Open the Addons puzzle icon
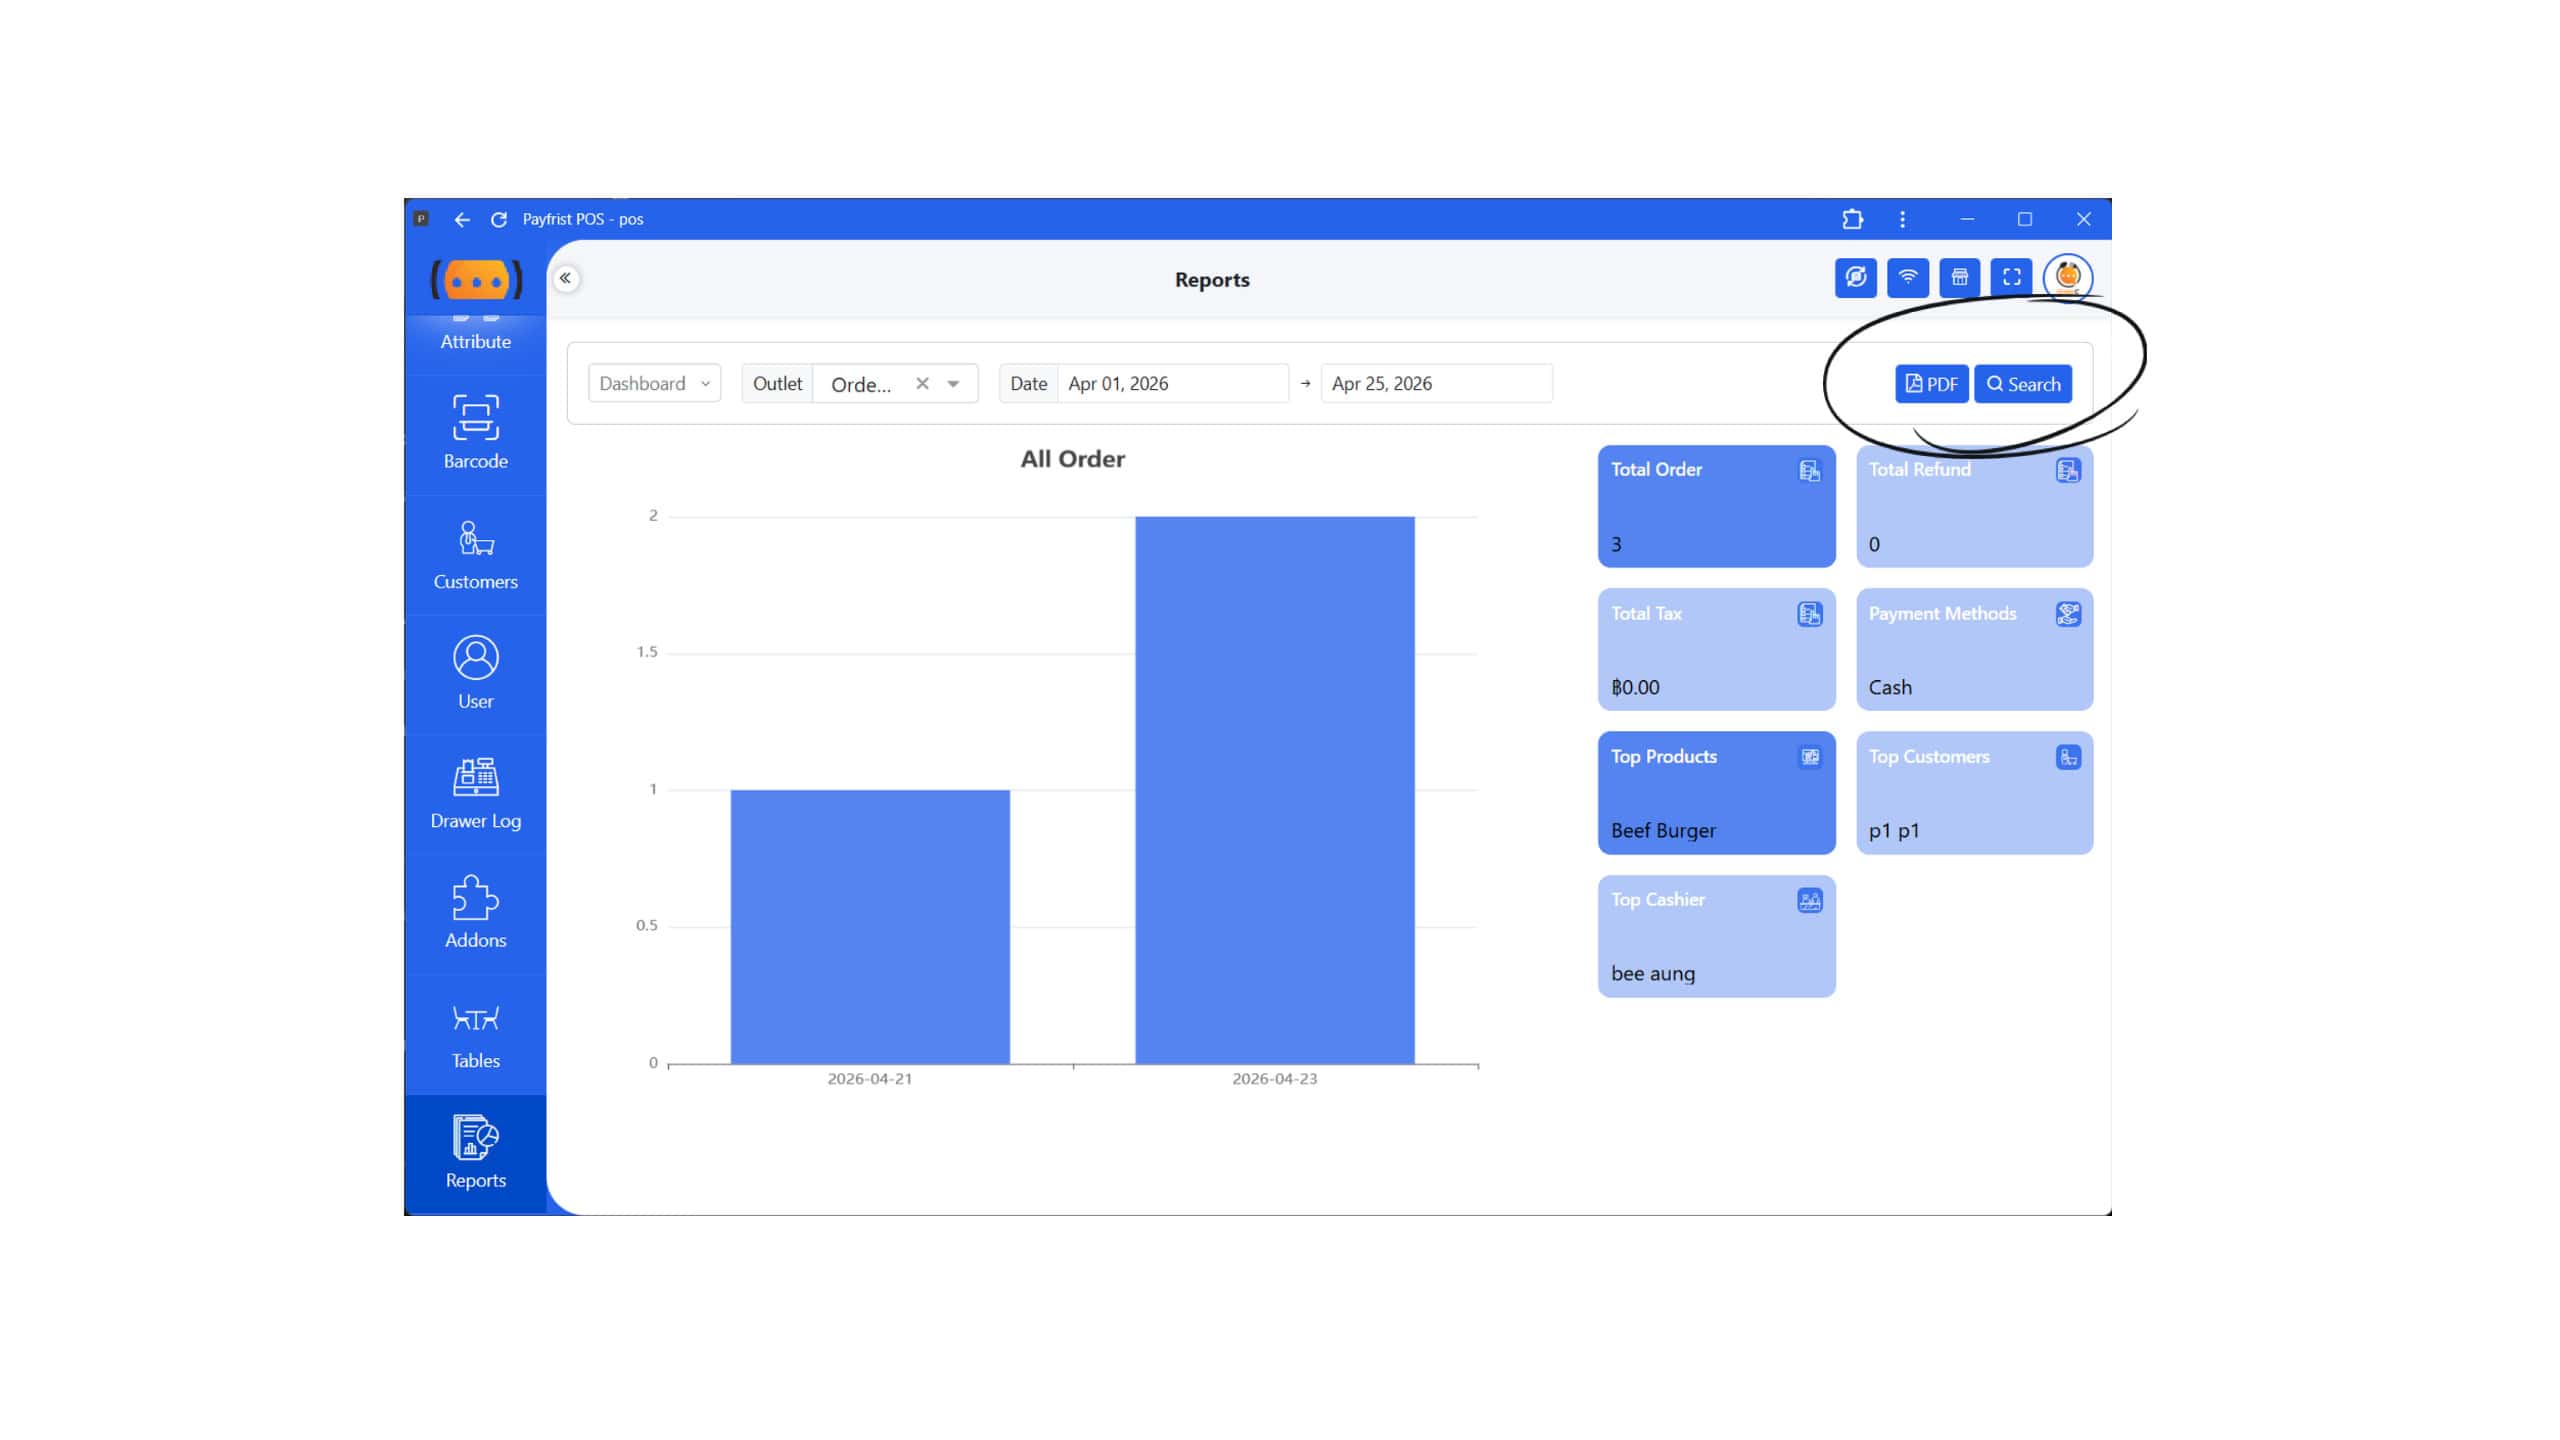Screen dimensions: 2560x1440 pyautogui.click(x=475, y=912)
